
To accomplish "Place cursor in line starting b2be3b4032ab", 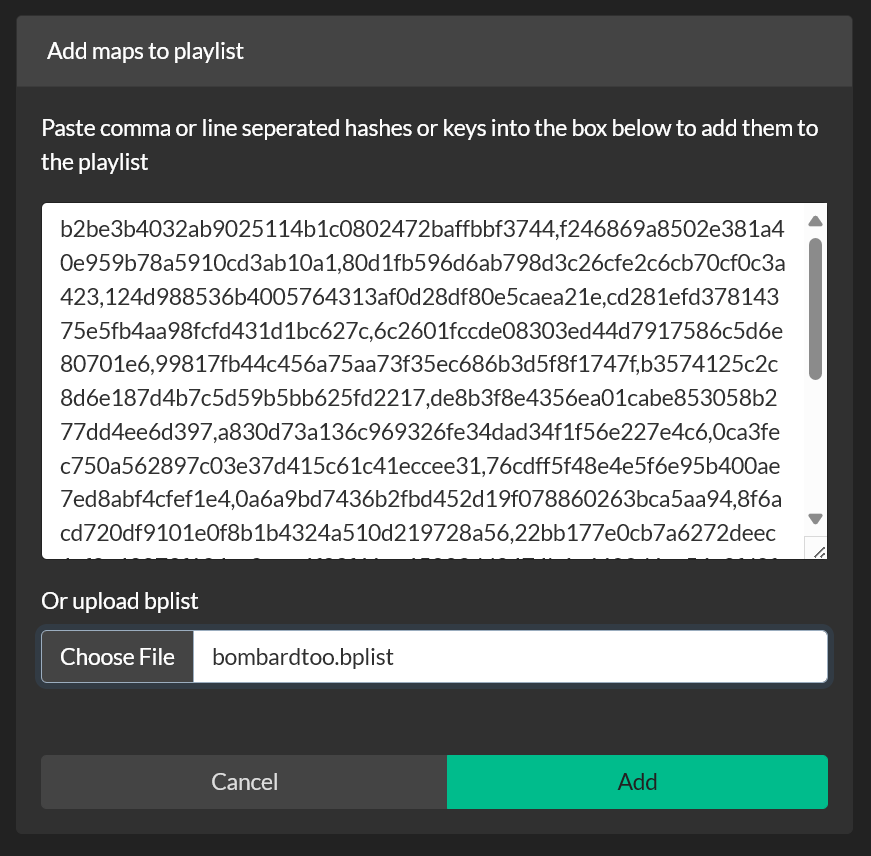I will coord(420,230).
